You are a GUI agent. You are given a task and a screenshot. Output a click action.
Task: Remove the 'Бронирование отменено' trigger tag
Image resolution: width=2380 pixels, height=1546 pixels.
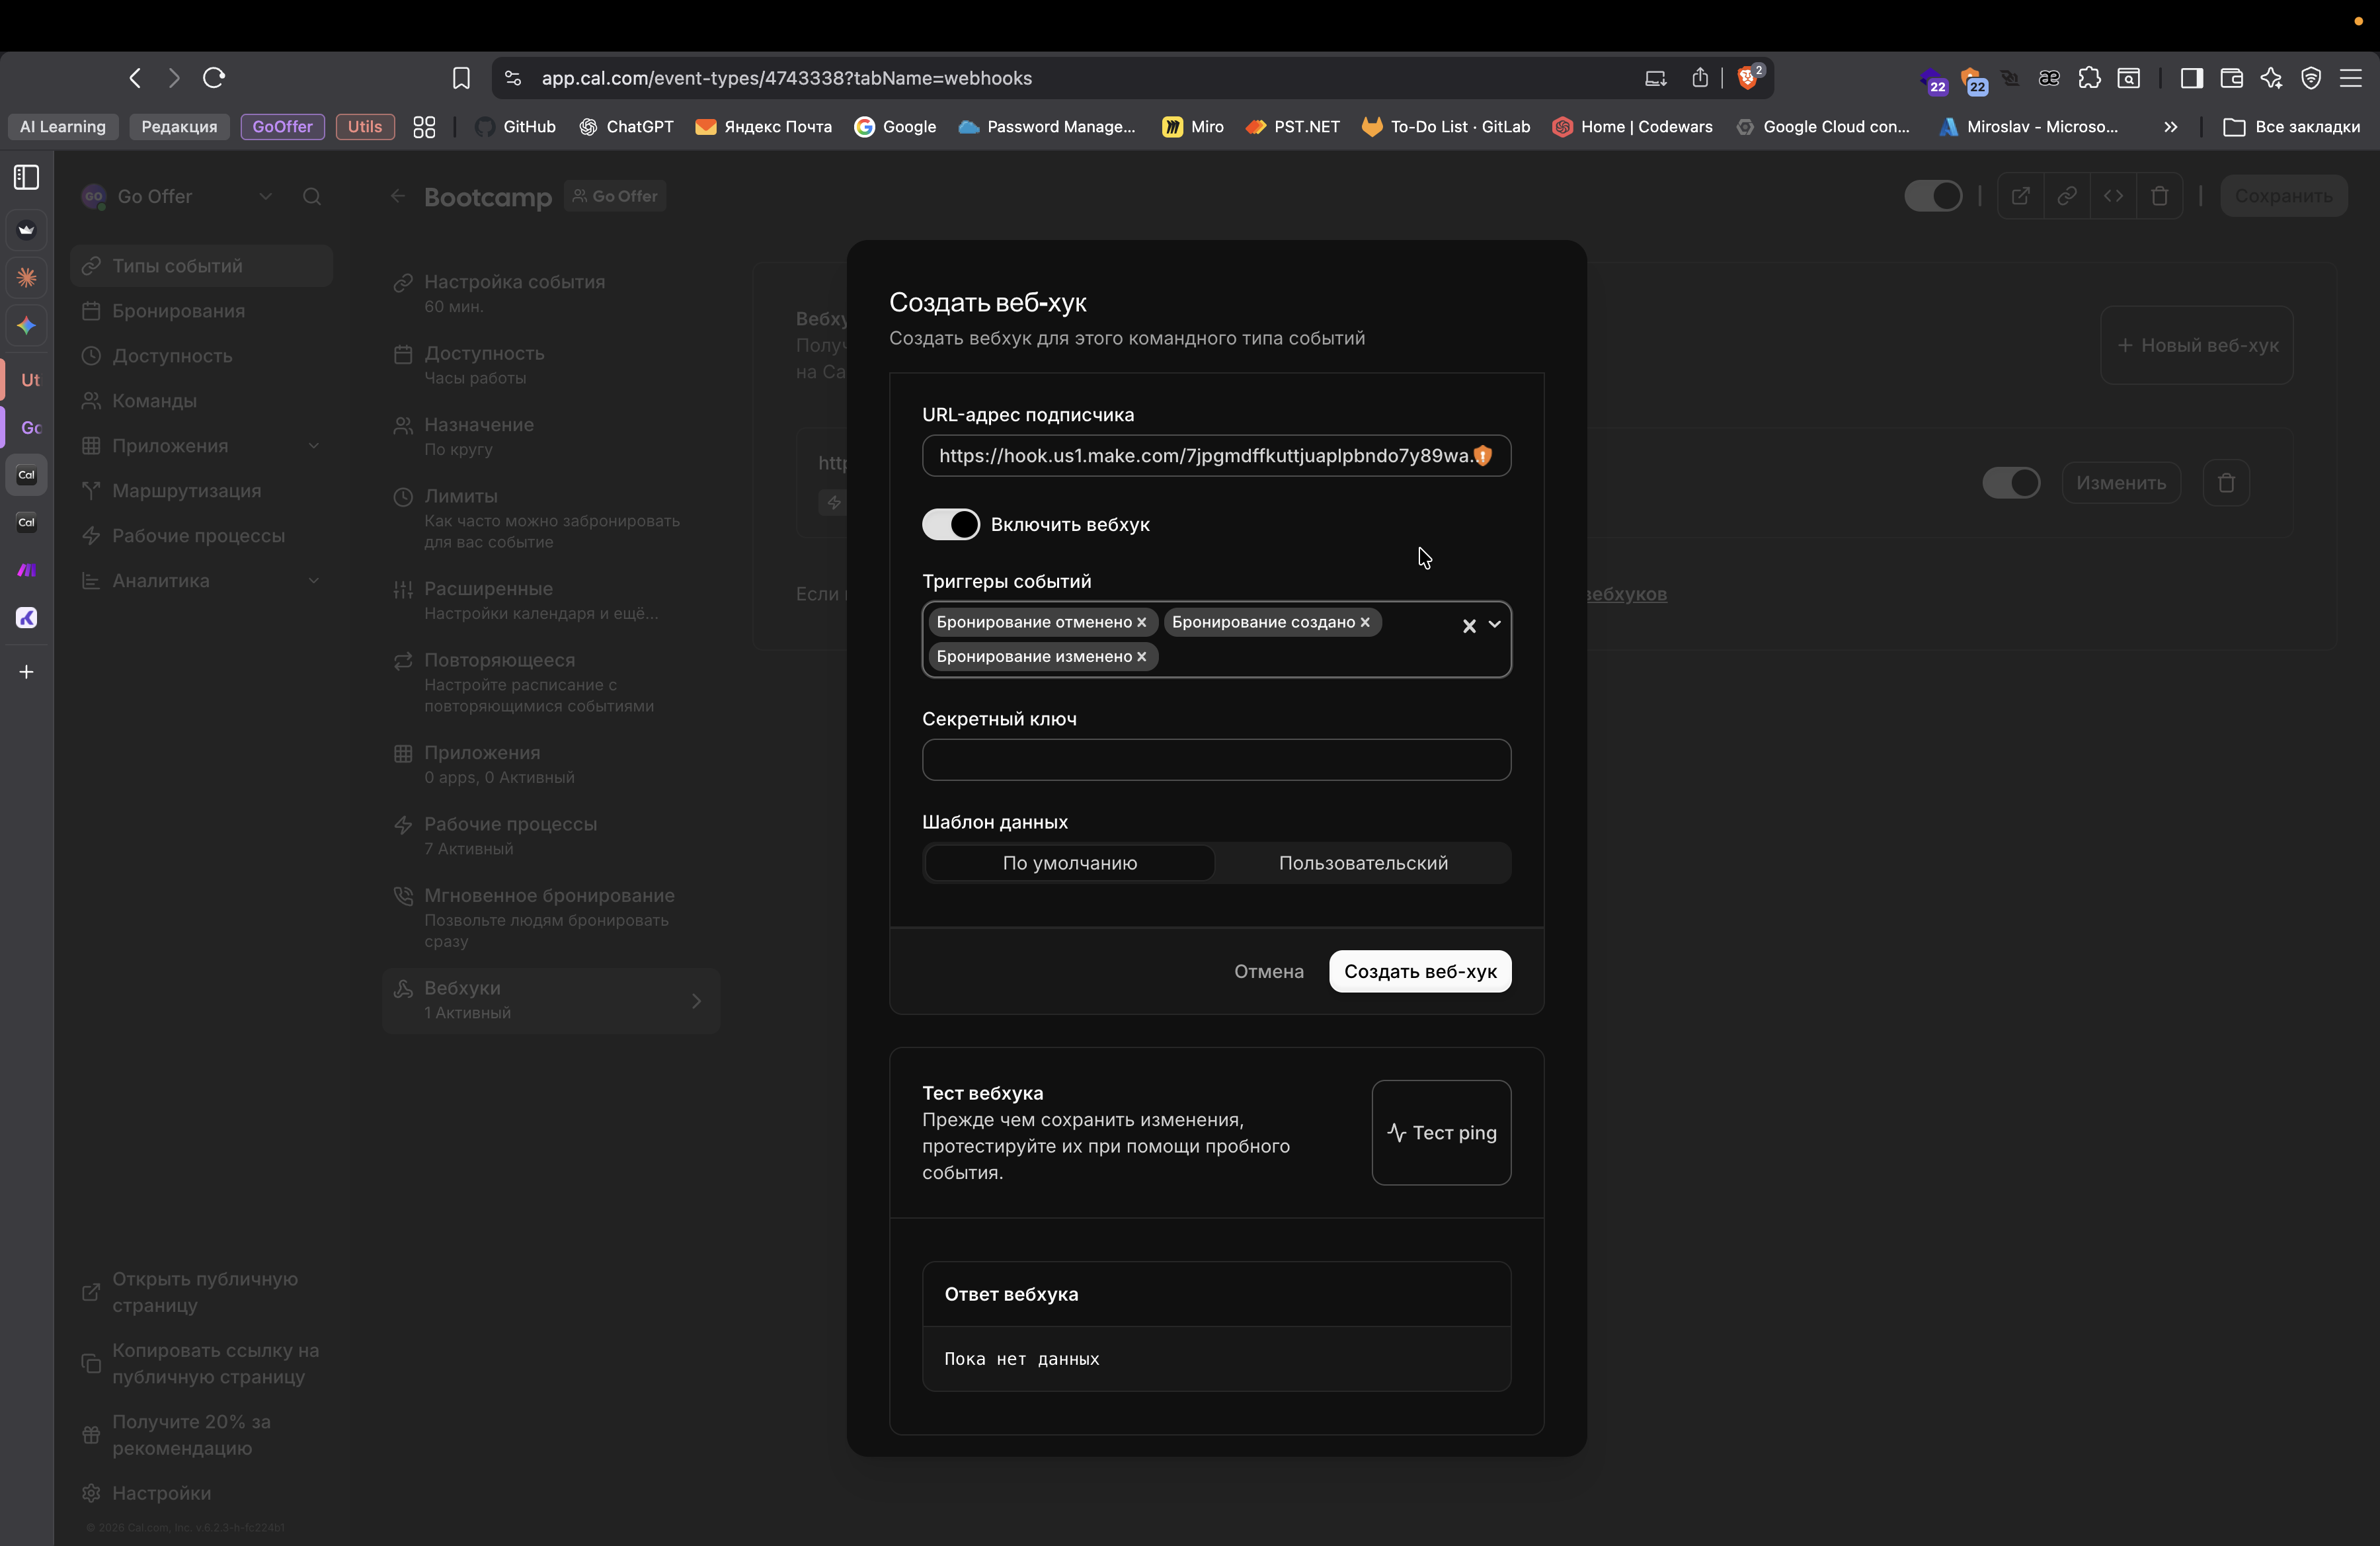1141,622
